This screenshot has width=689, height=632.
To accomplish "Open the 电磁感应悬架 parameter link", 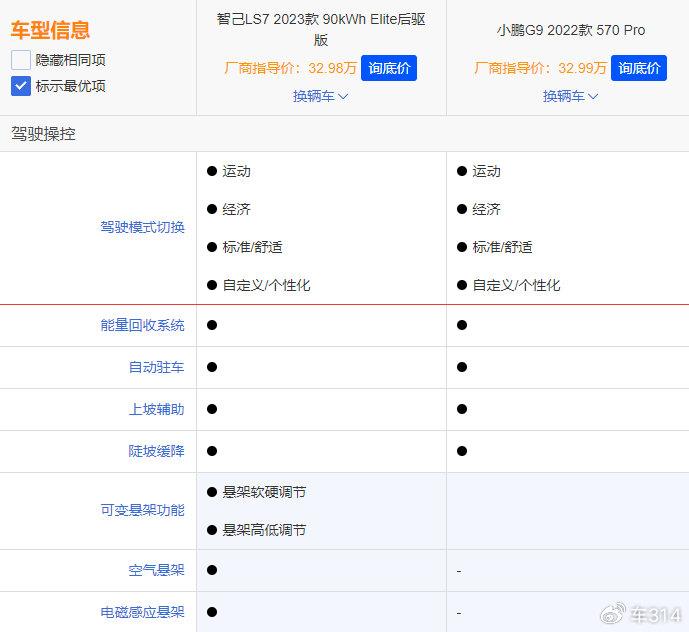I will (x=142, y=612).
